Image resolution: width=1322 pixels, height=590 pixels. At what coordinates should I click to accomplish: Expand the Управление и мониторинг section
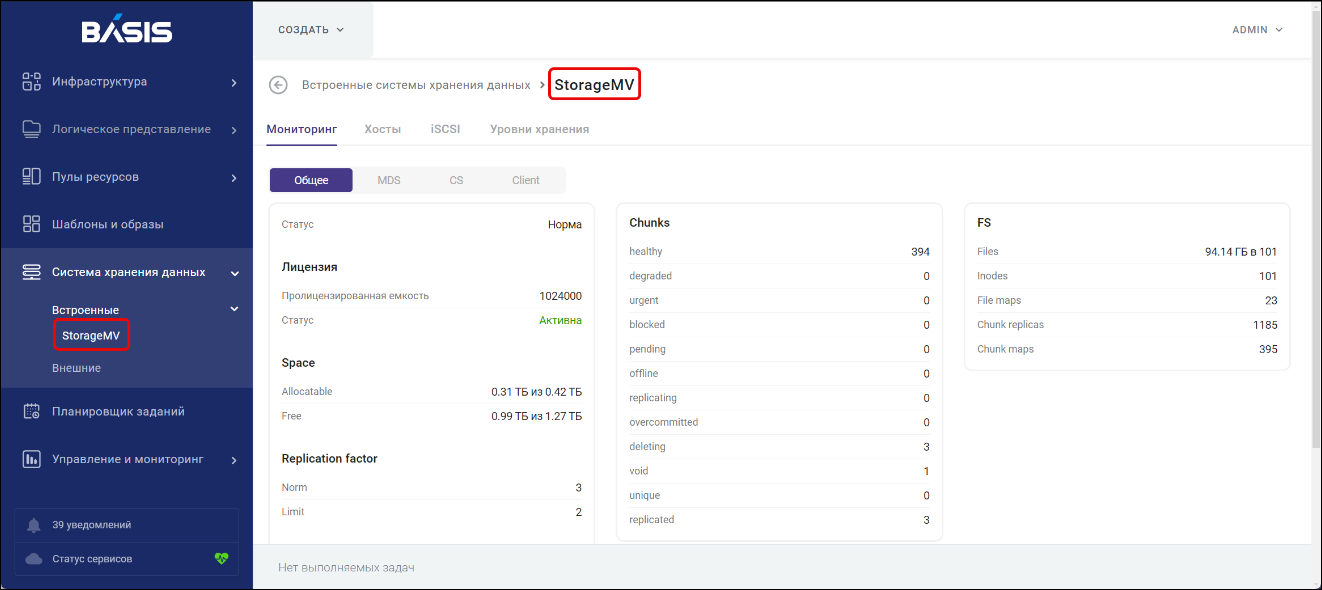(234, 460)
